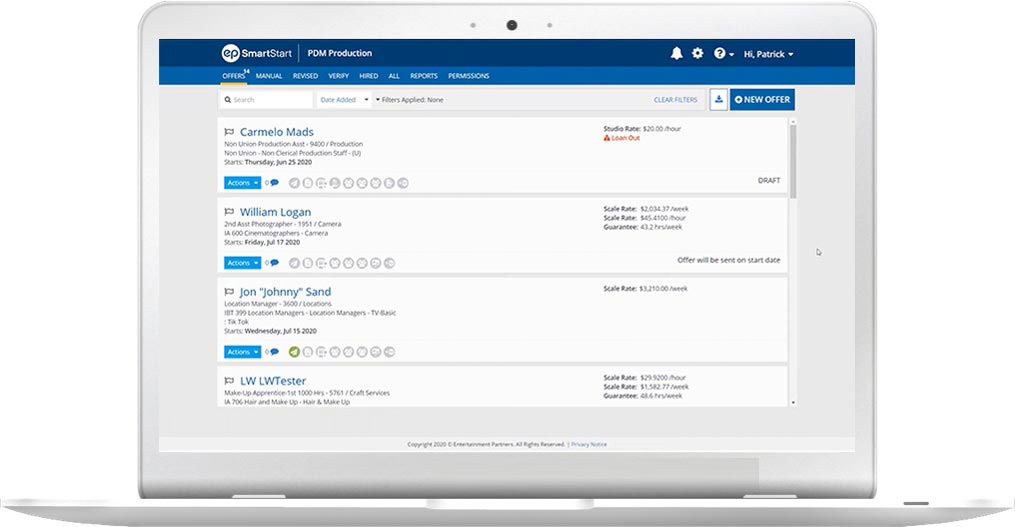
Task: Open the comments bubble on Carmelo Mads offer
Action: (274, 183)
